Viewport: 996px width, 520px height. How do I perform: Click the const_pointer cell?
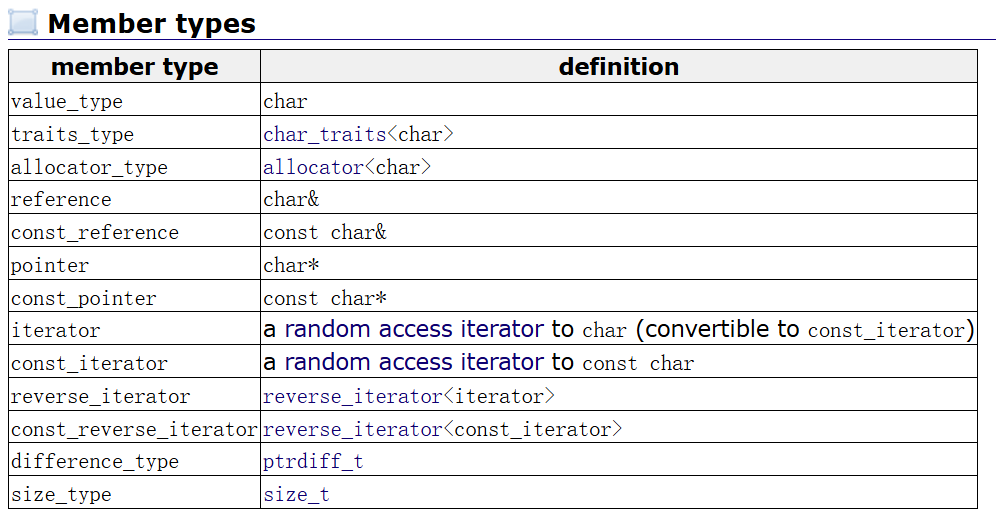(84, 298)
